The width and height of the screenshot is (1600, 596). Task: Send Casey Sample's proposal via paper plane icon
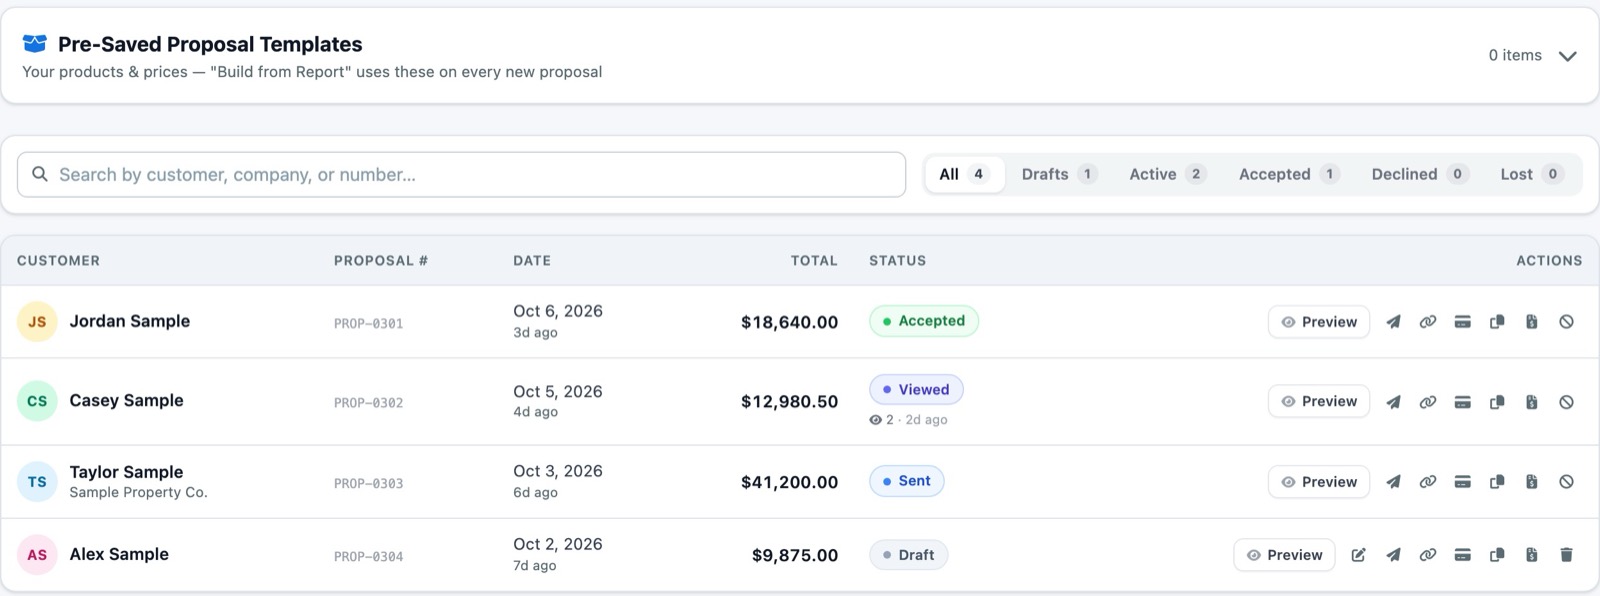tap(1393, 402)
